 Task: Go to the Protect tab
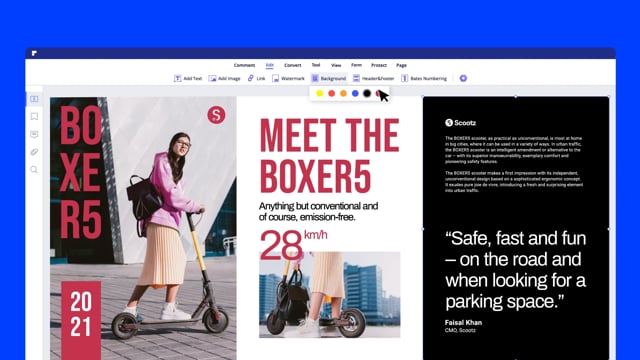(x=379, y=65)
